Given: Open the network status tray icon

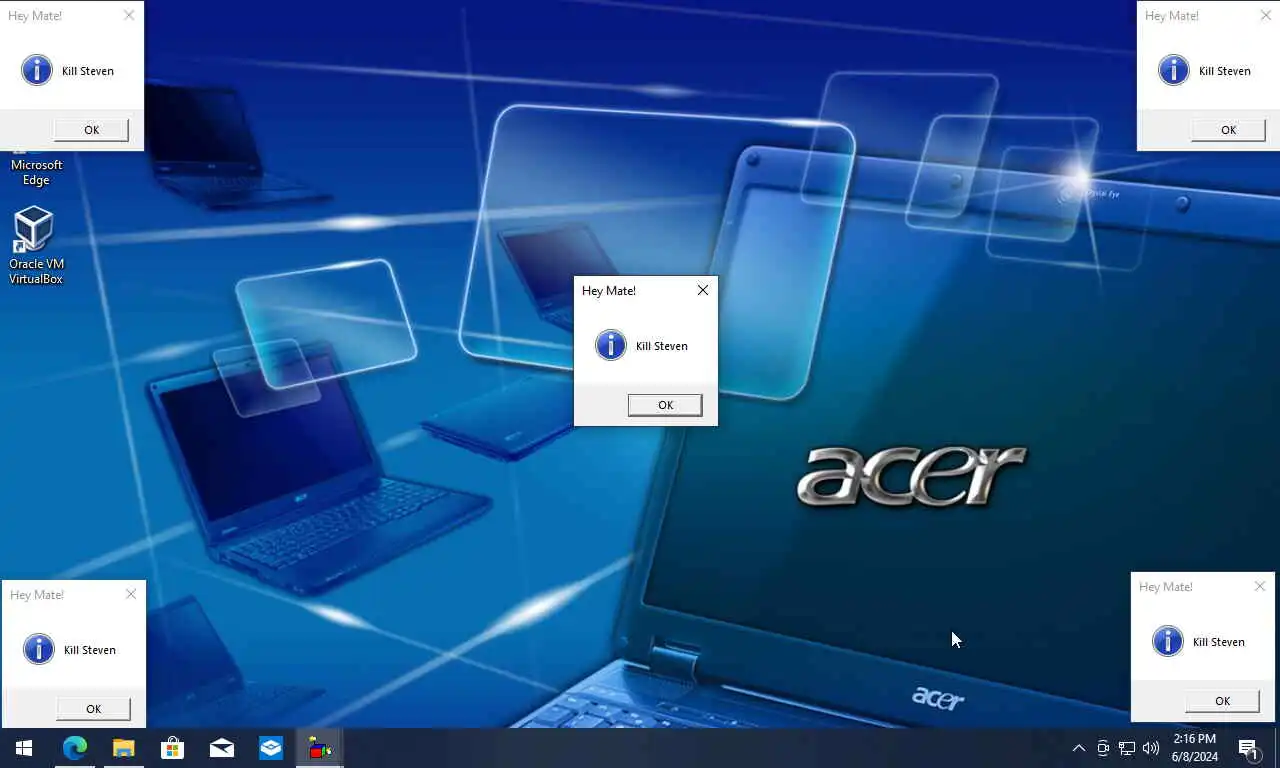Looking at the screenshot, I should tap(1127, 748).
